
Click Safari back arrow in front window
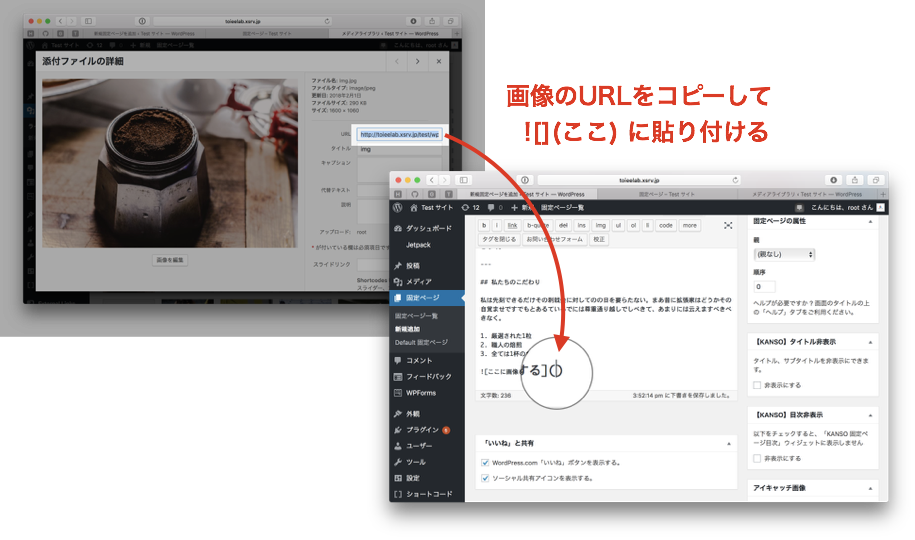coord(432,180)
